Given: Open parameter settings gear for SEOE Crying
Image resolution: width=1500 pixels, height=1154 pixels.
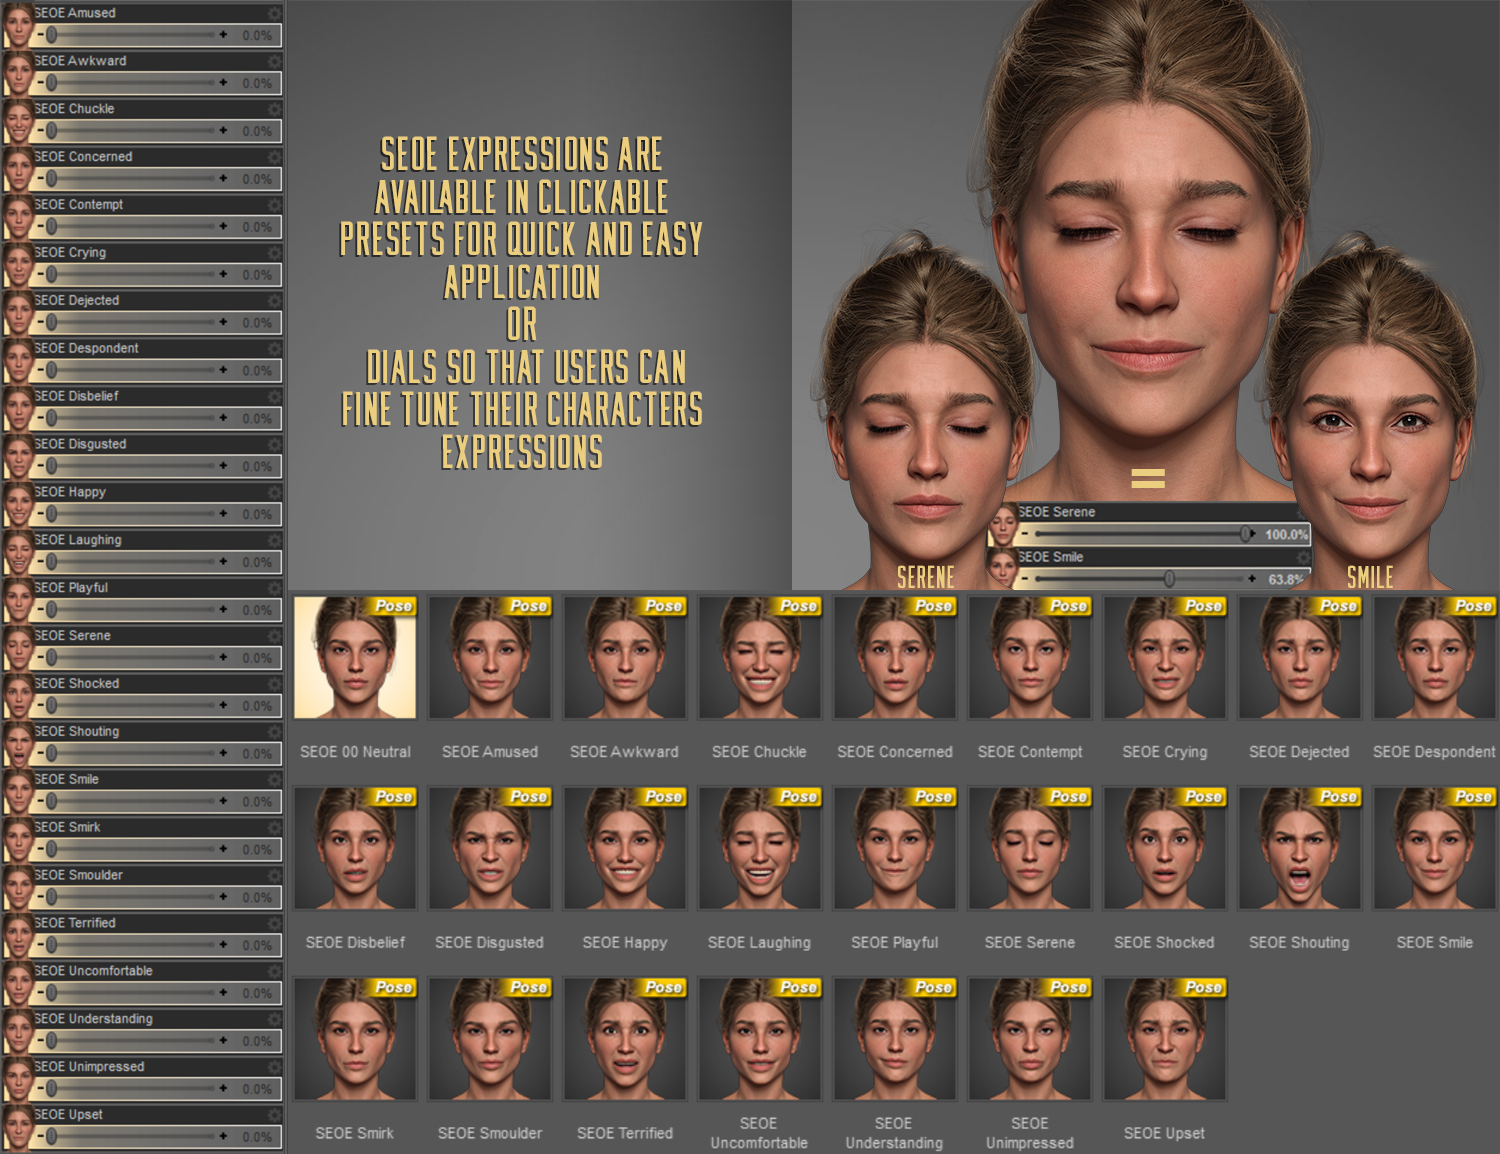Looking at the screenshot, I should 272,252.
